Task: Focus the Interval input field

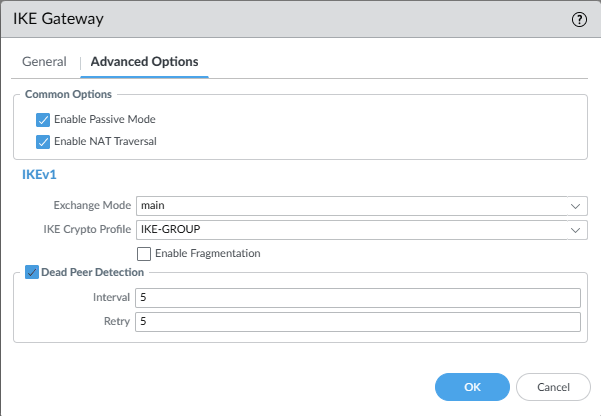Action: point(358,298)
